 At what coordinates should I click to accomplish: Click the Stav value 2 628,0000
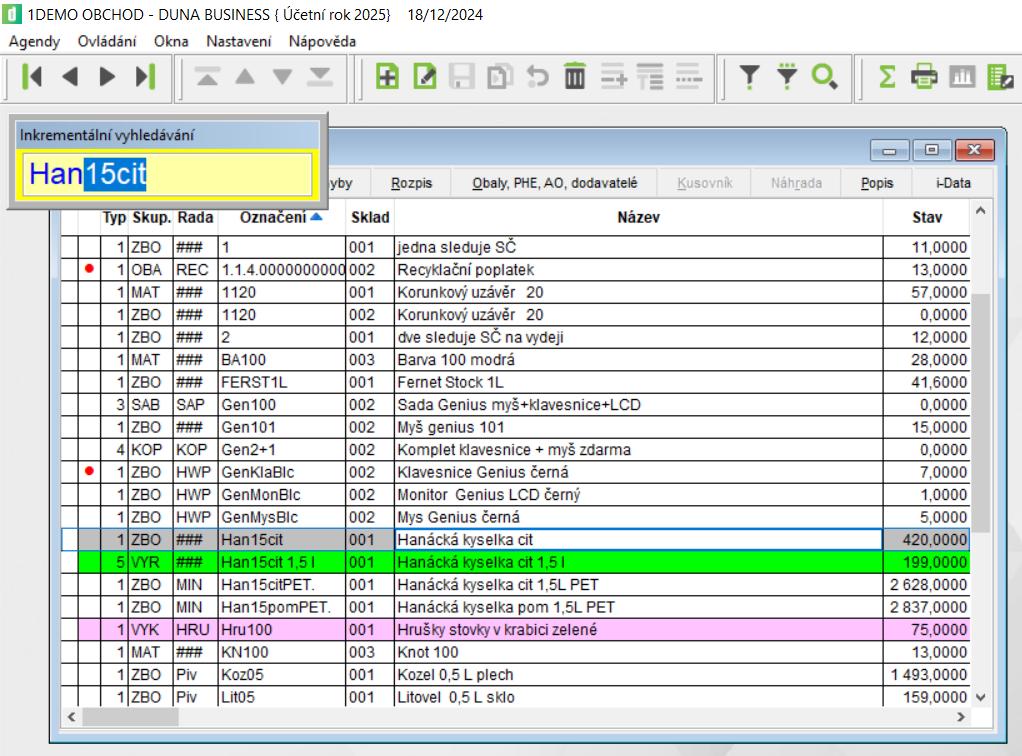coord(927,585)
